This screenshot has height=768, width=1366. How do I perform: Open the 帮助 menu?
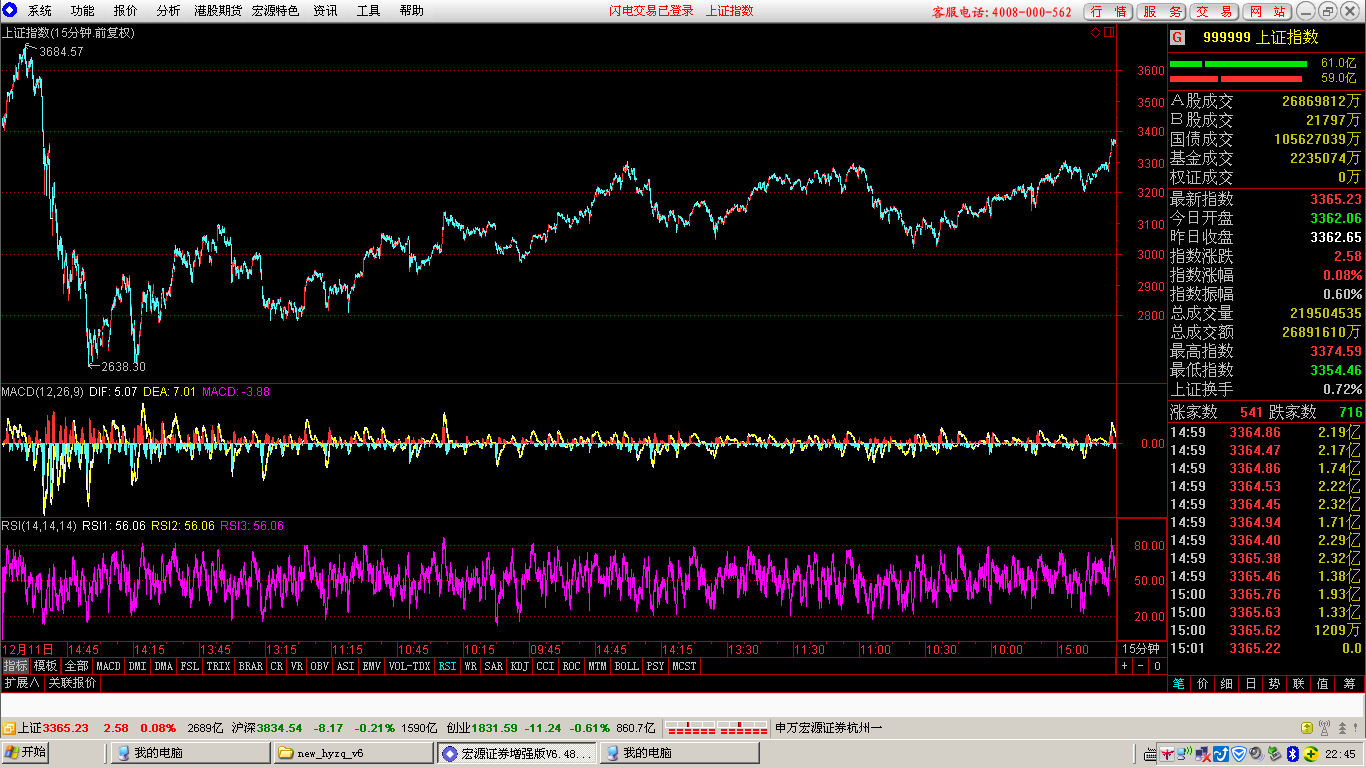[411, 11]
